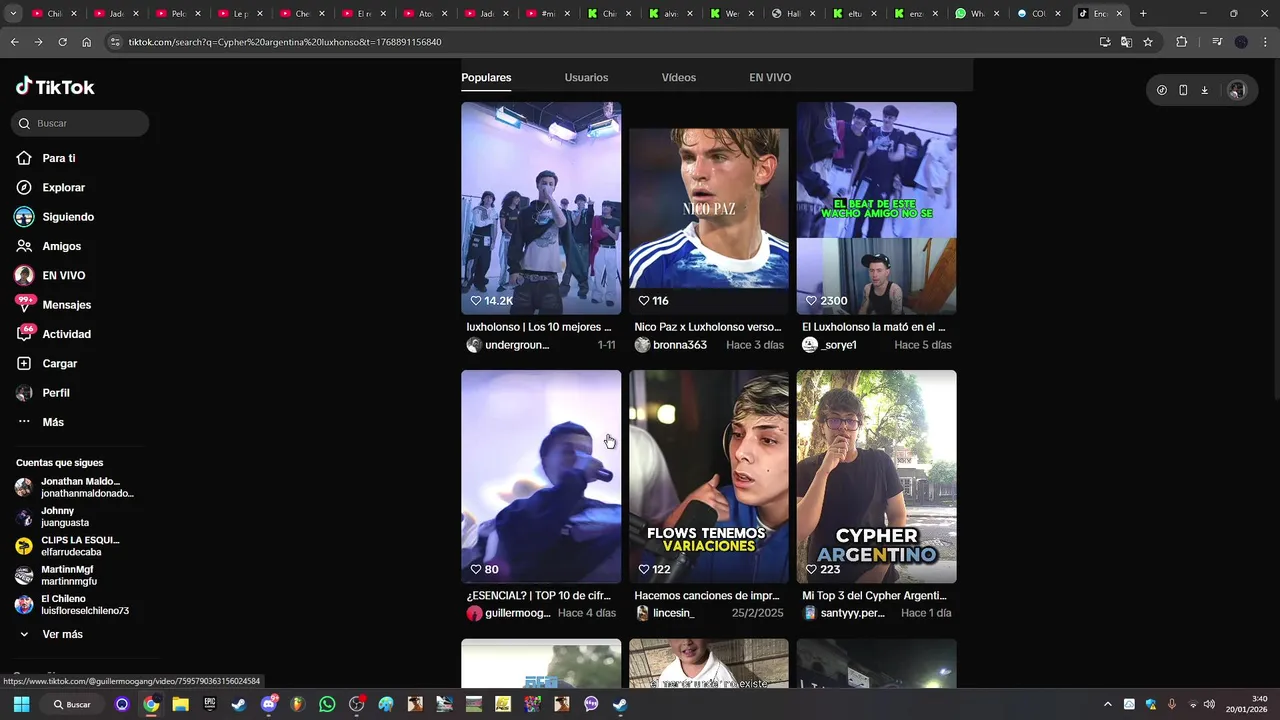Click the download desktop app icon
The height and width of the screenshot is (720, 1280).
1204,90
